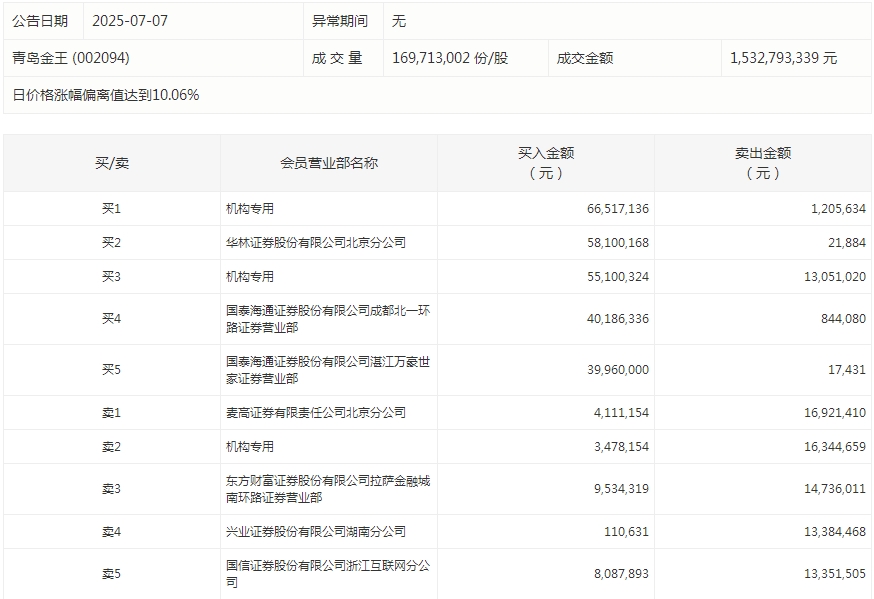Click the 会员营业部名称 column header
This screenshot has height=599, width=874.
tap(329, 163)
